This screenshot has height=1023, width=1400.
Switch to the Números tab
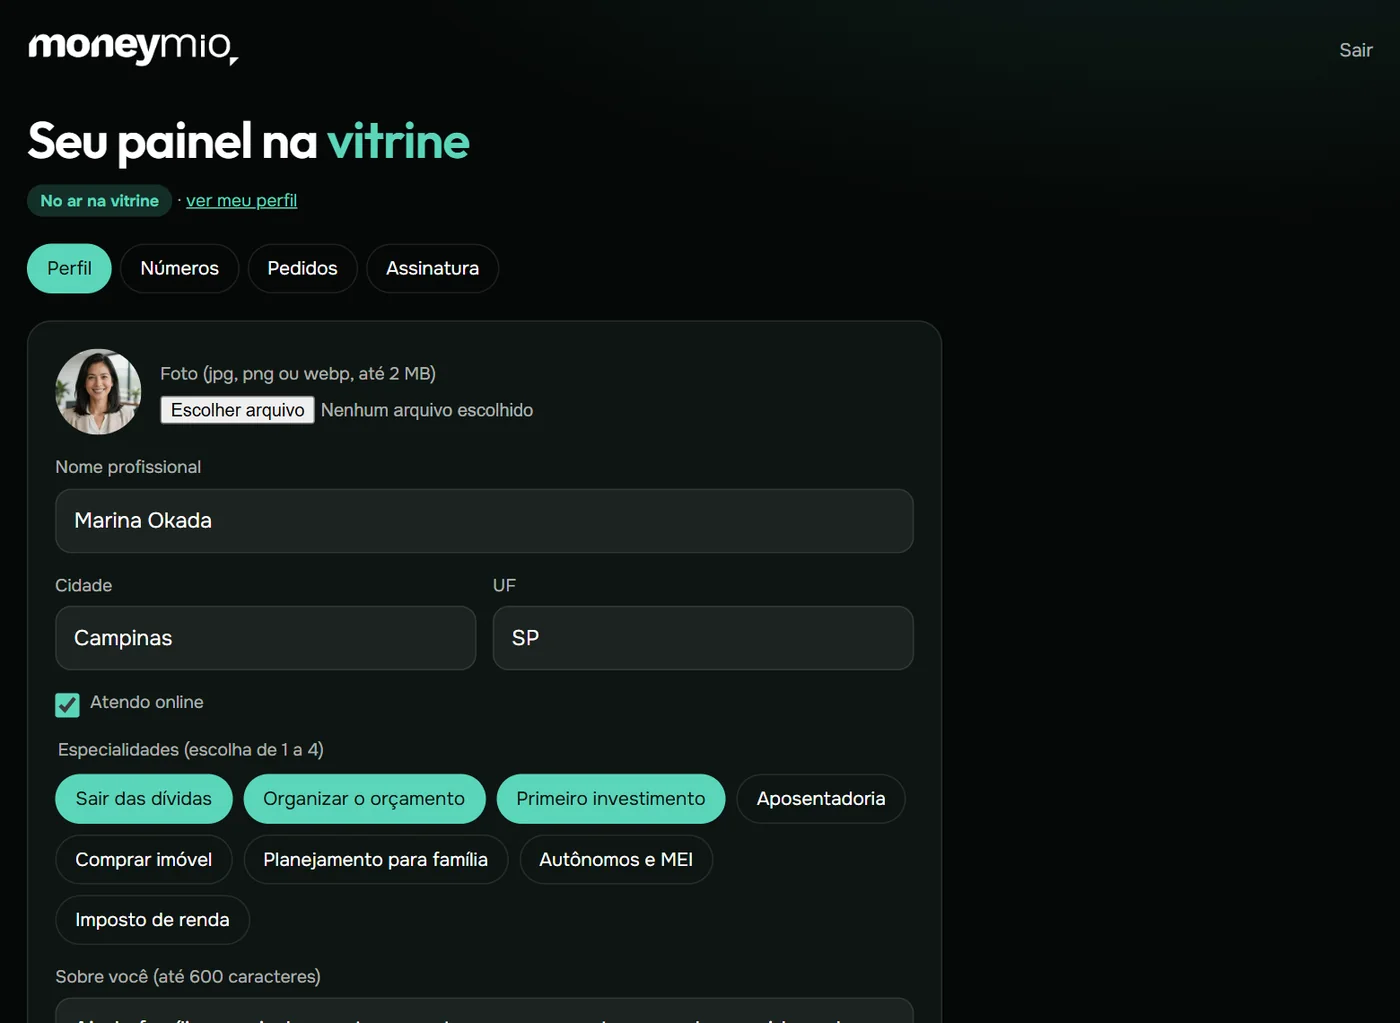coord(179,268)
